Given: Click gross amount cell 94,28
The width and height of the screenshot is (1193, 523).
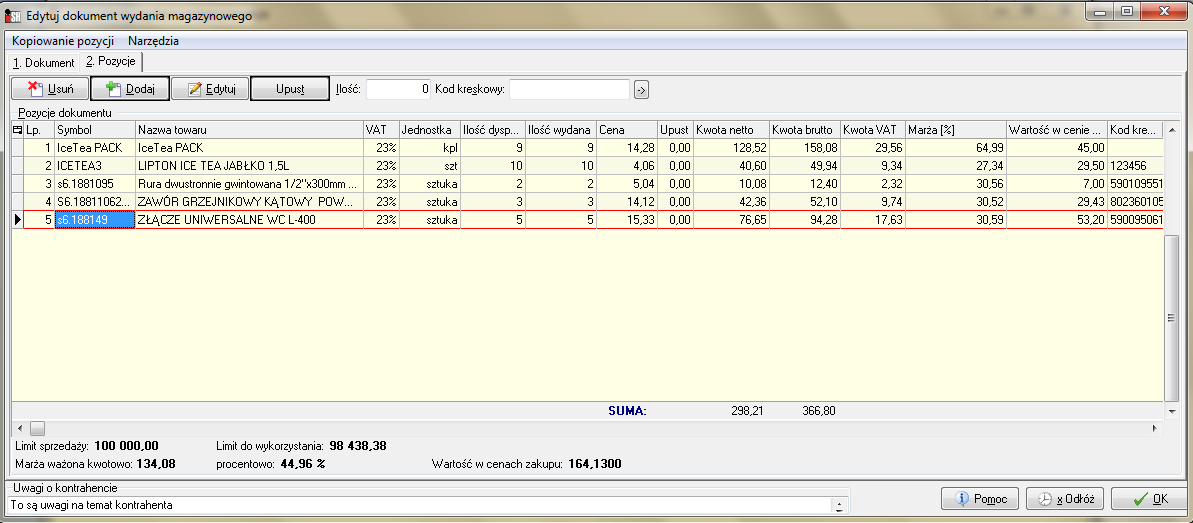Looking at the screenshot, I should (805, 220).
